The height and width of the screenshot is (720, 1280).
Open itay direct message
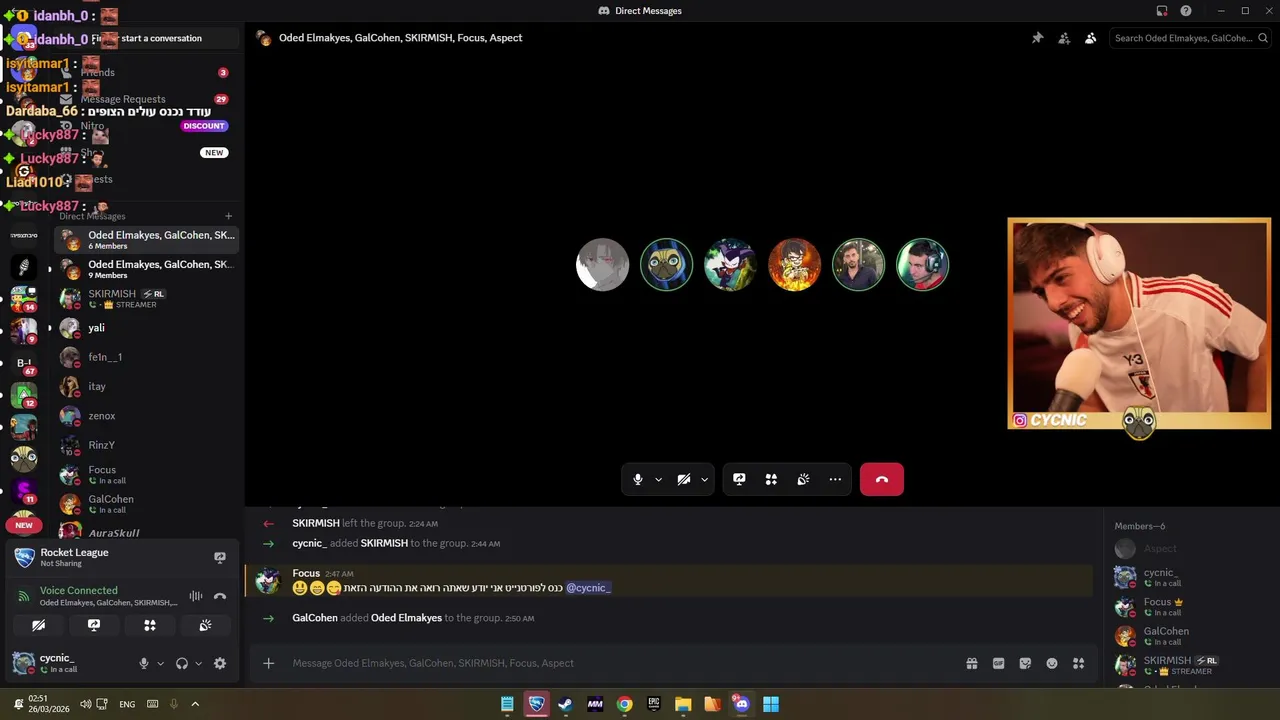[145, 386]
